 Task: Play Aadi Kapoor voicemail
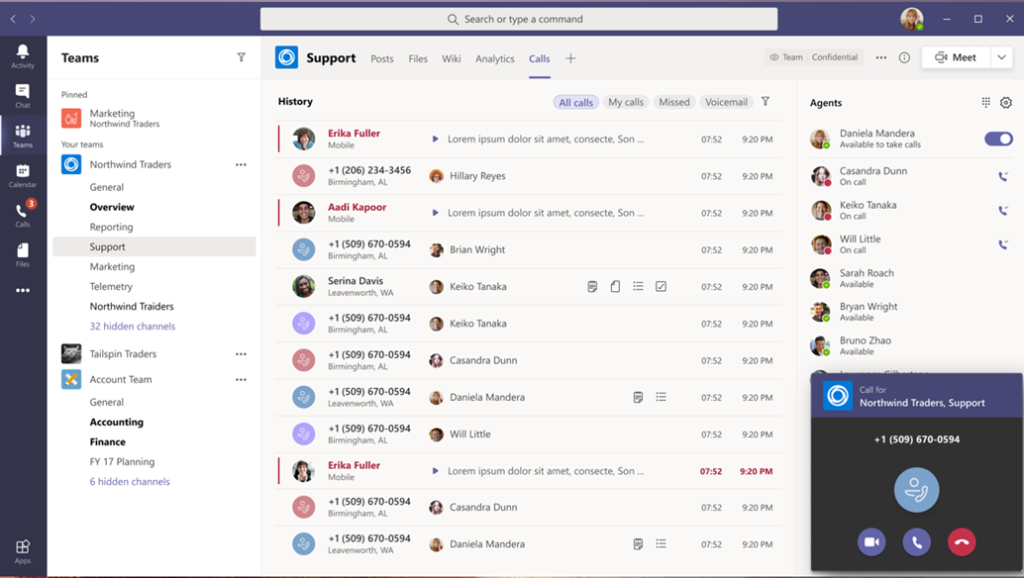[435, 213]
